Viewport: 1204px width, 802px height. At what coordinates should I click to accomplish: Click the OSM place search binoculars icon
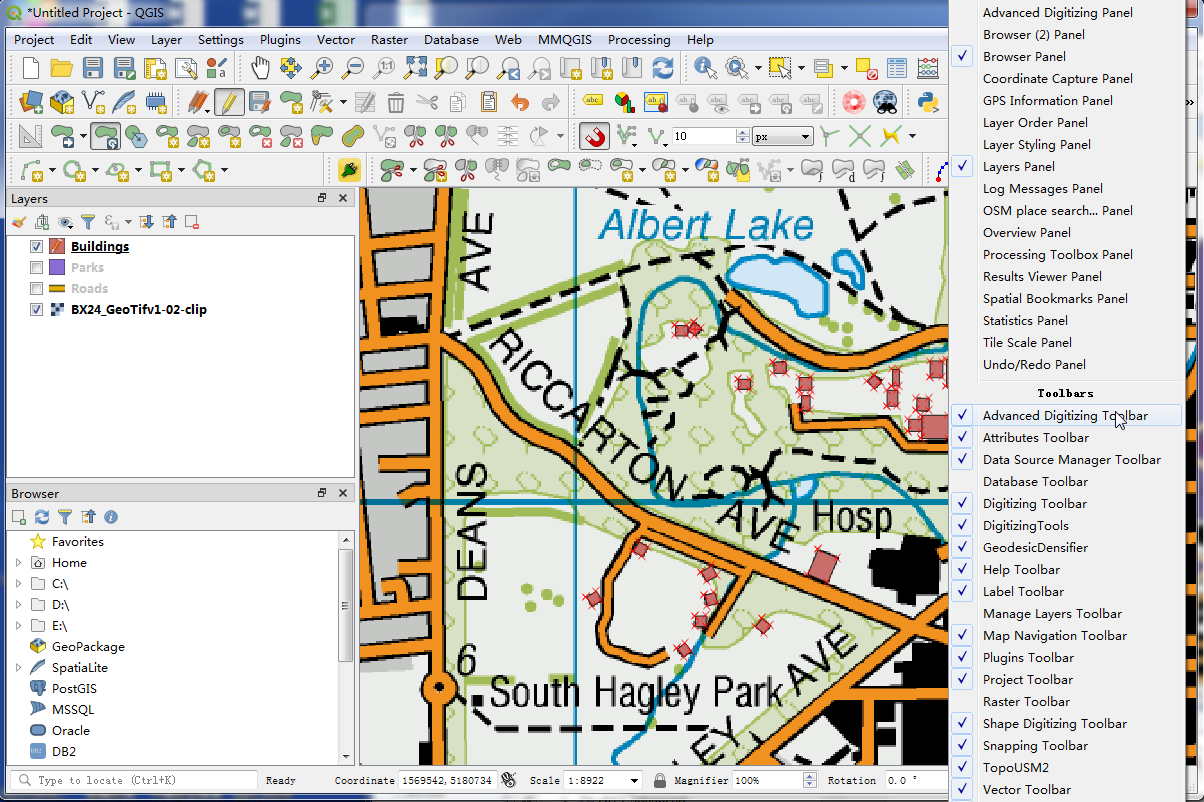pos(885,102)
